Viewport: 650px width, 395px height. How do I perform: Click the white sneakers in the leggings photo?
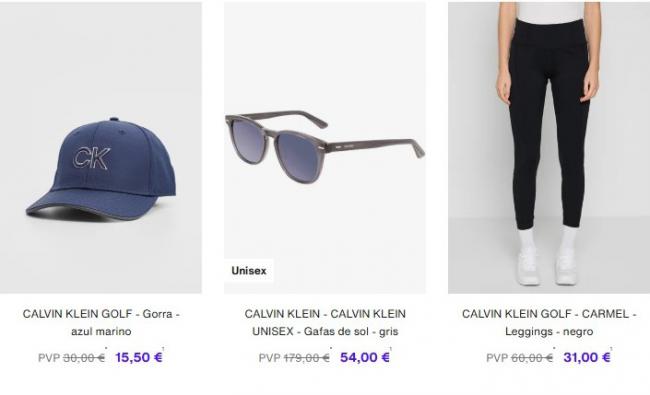point(547,266)
